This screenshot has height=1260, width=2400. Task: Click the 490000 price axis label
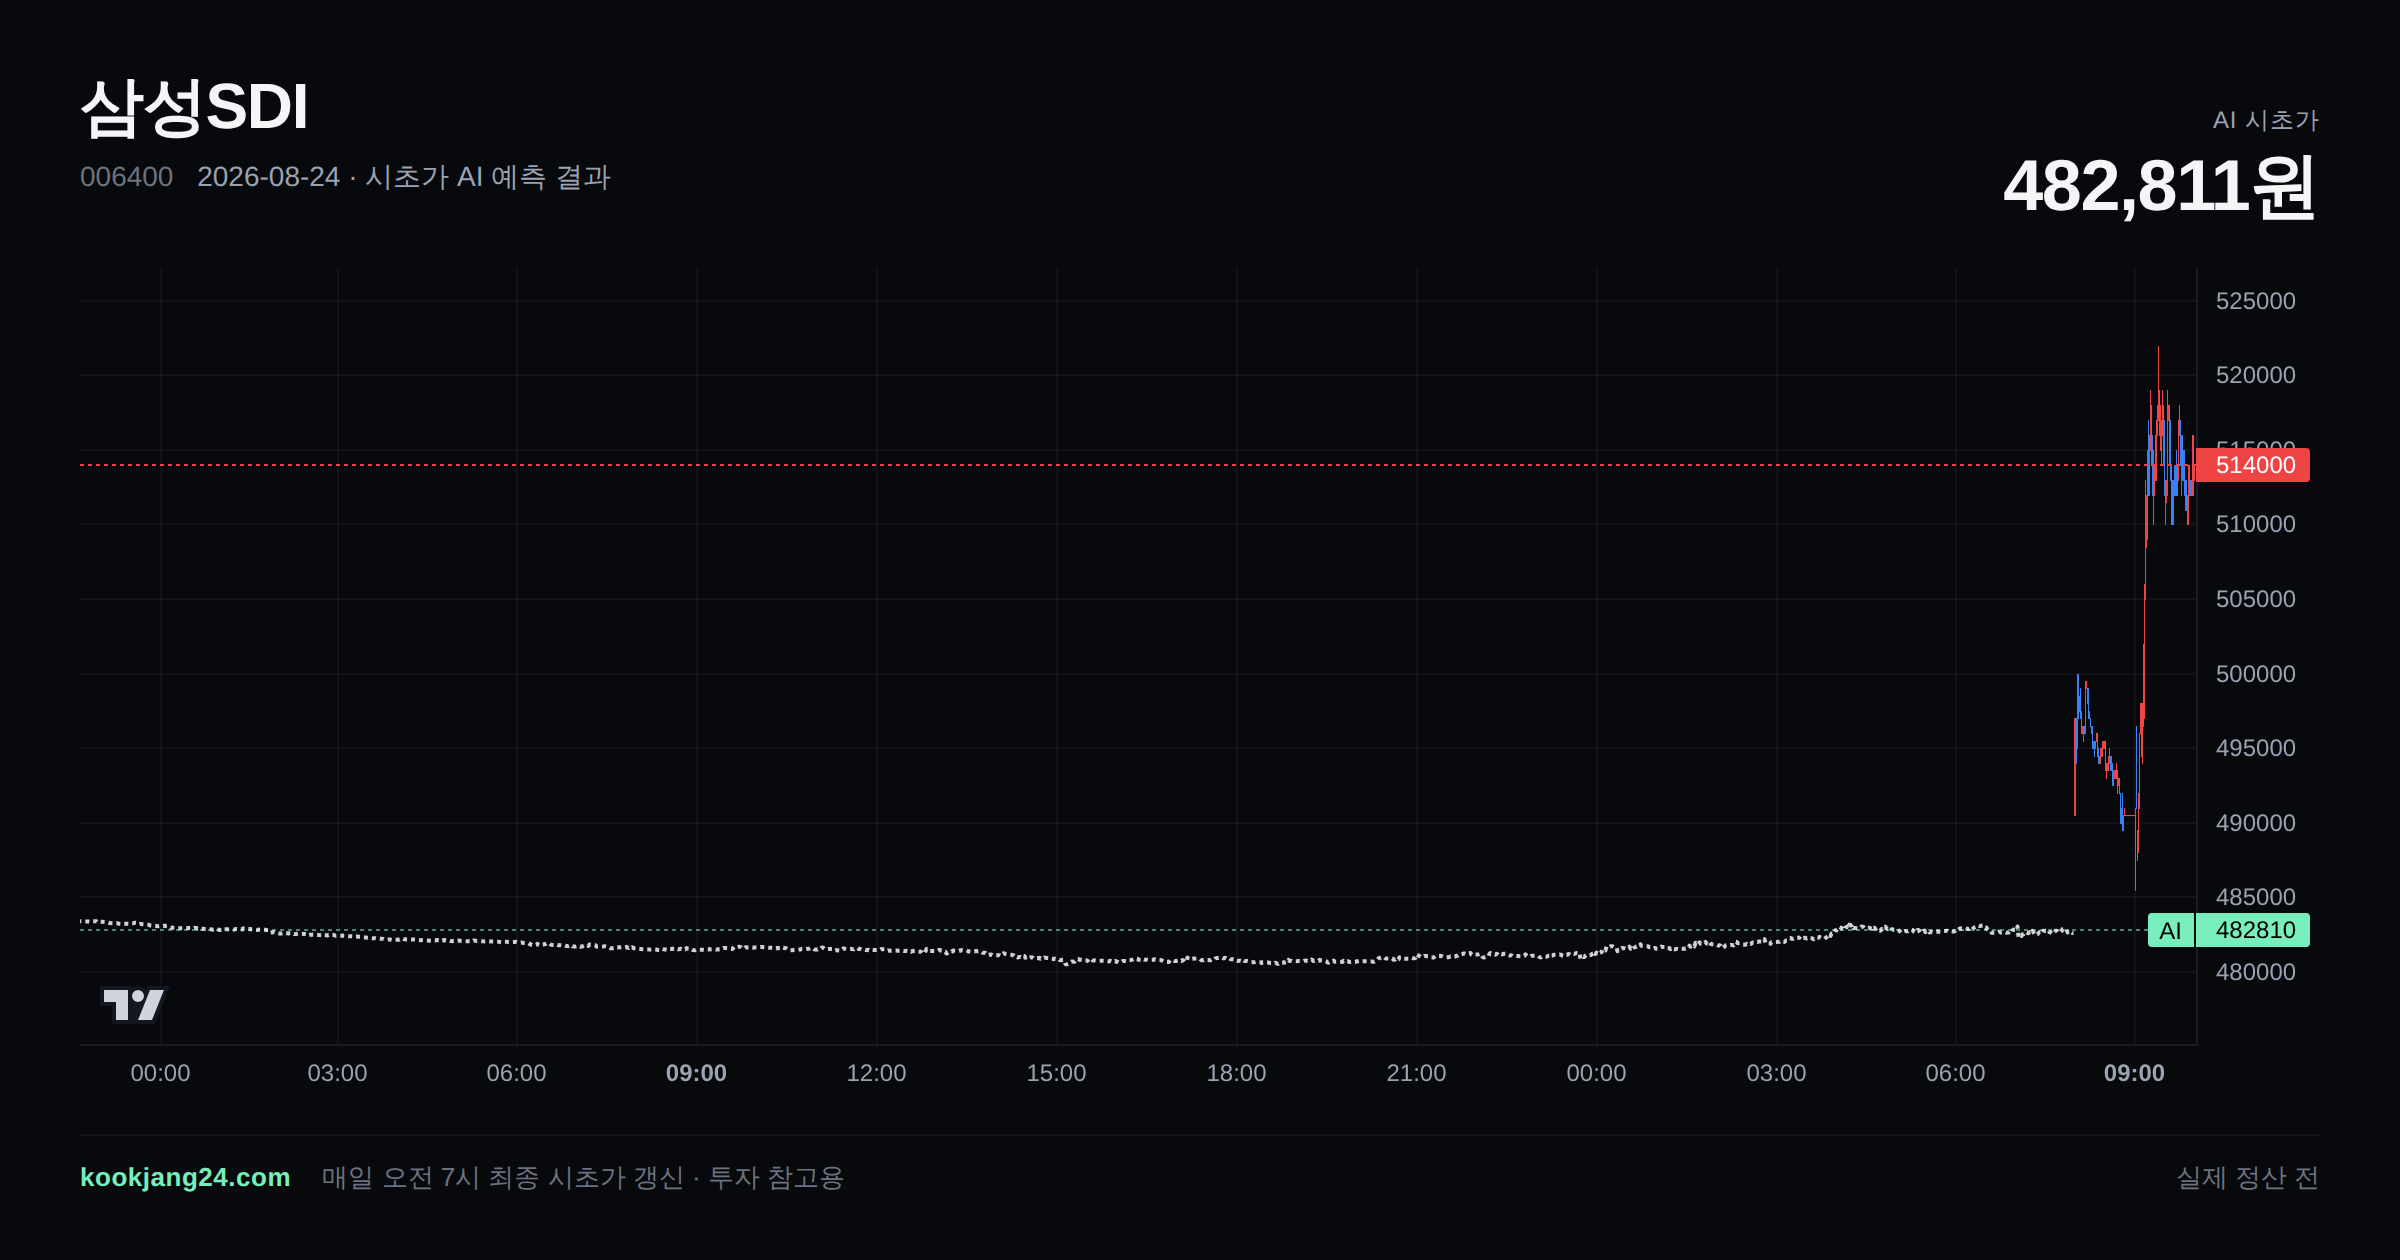tap(2255, 823)
